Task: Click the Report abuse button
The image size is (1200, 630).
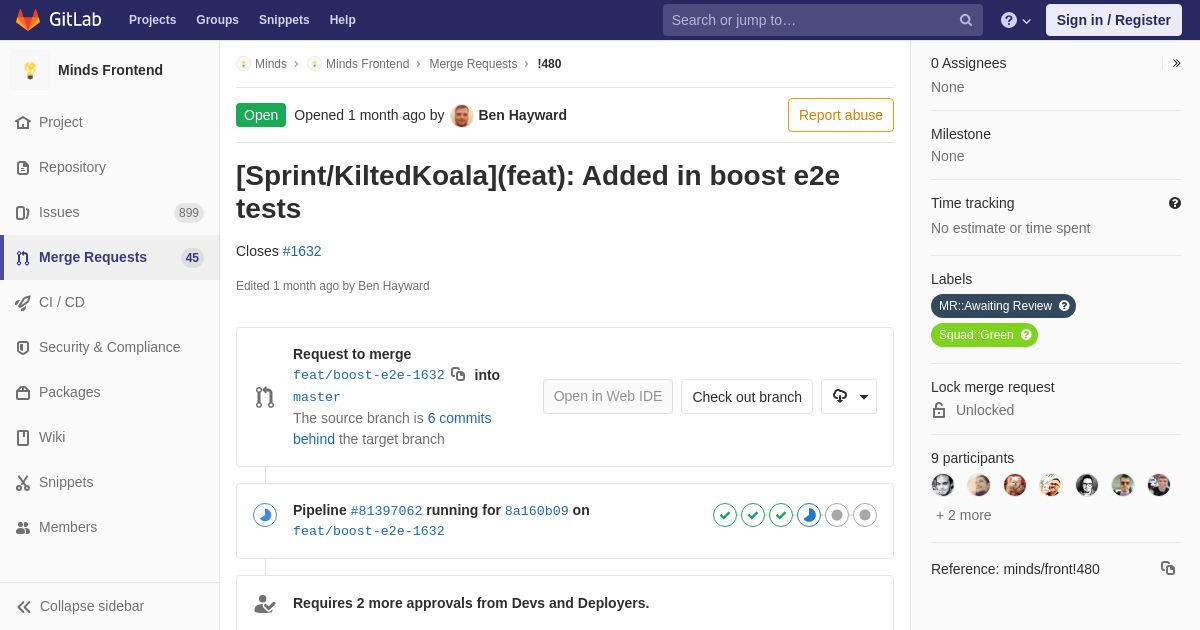Action: (x=840, y=115)
